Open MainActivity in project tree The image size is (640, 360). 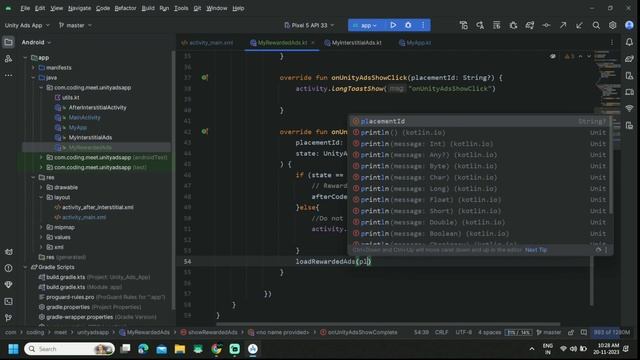tap(84, 118)
